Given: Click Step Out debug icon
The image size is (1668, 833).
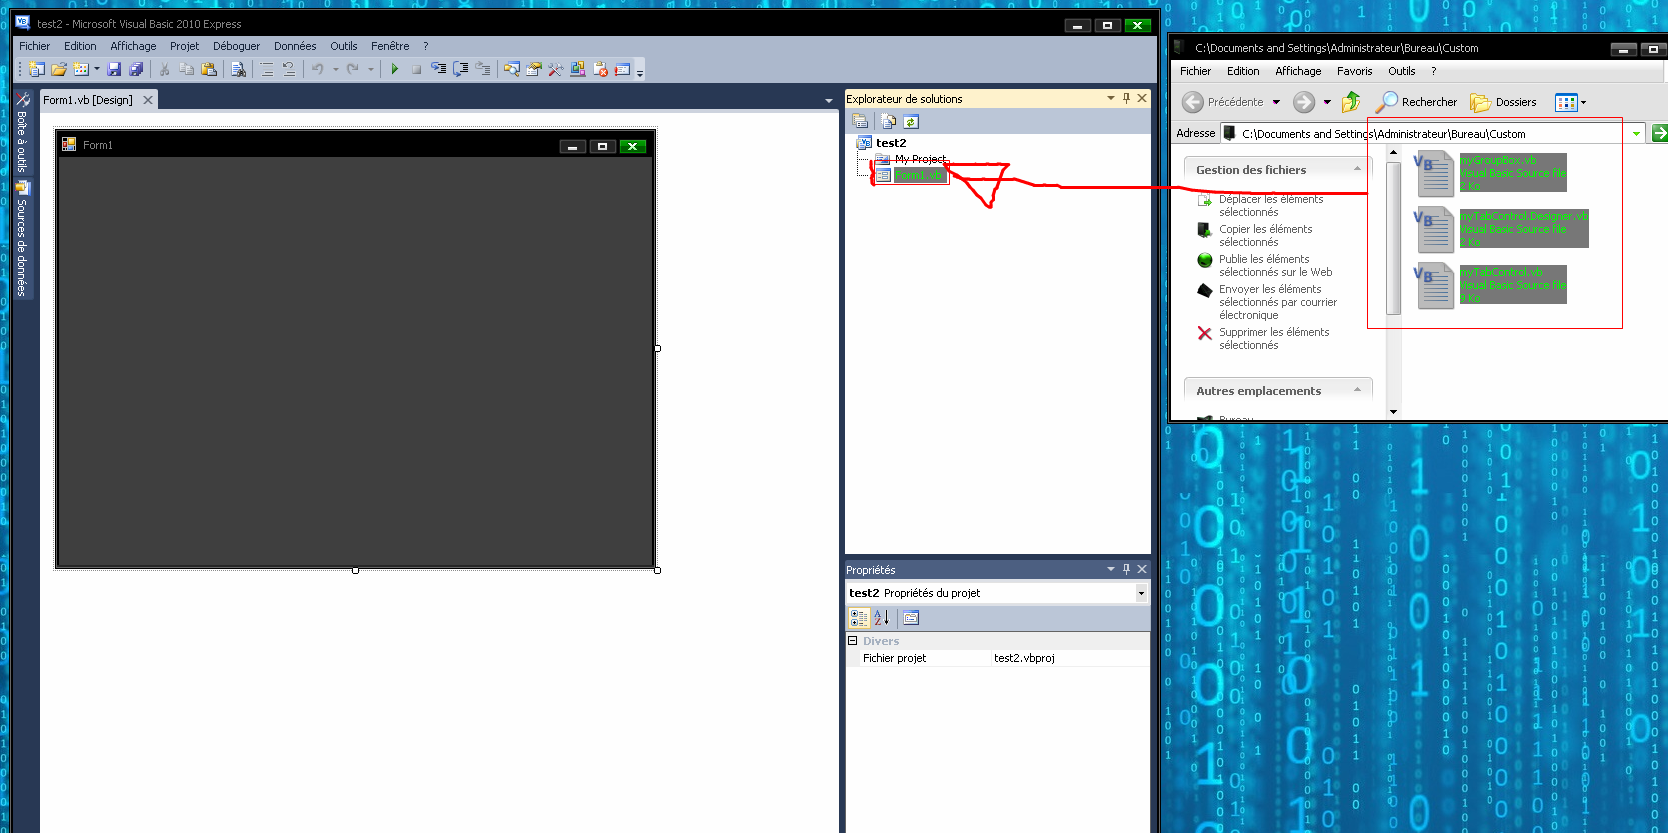Looking at the screenshot, I should [483, 69].
